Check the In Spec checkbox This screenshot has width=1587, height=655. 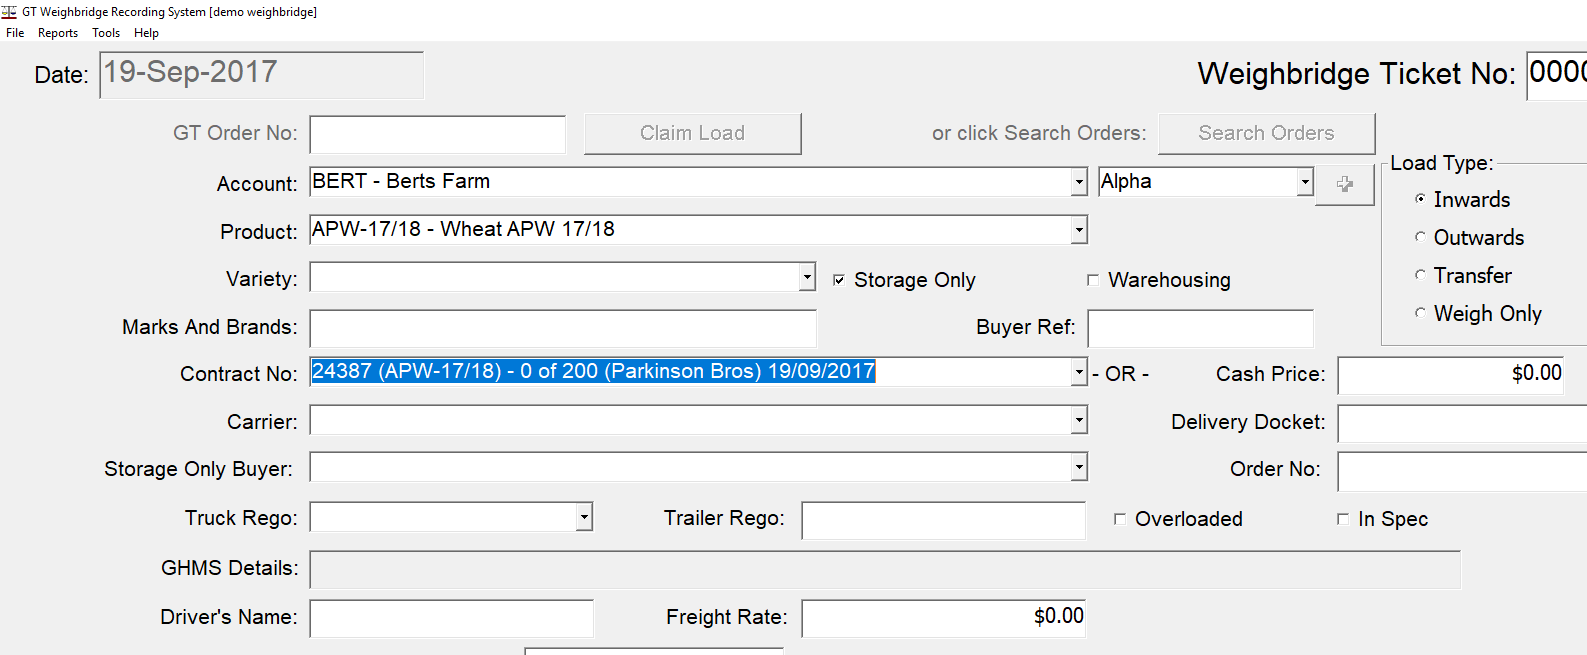pos(1343,519)
